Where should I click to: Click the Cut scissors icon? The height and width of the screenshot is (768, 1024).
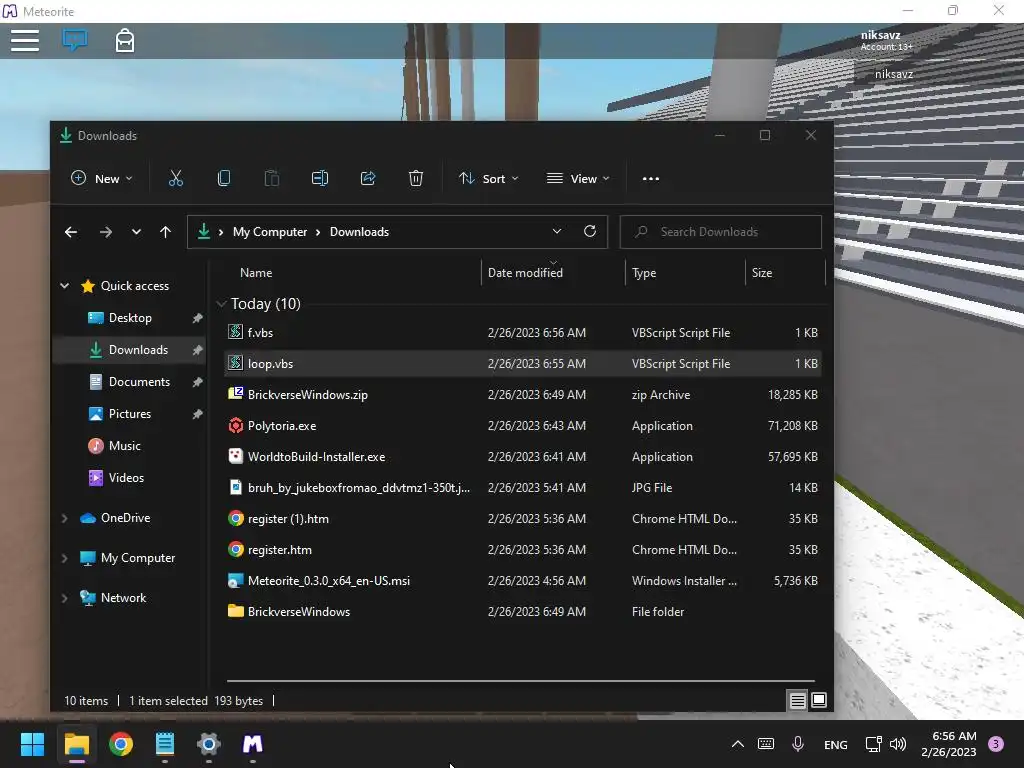pyautogui.click(x=176, y=178)
